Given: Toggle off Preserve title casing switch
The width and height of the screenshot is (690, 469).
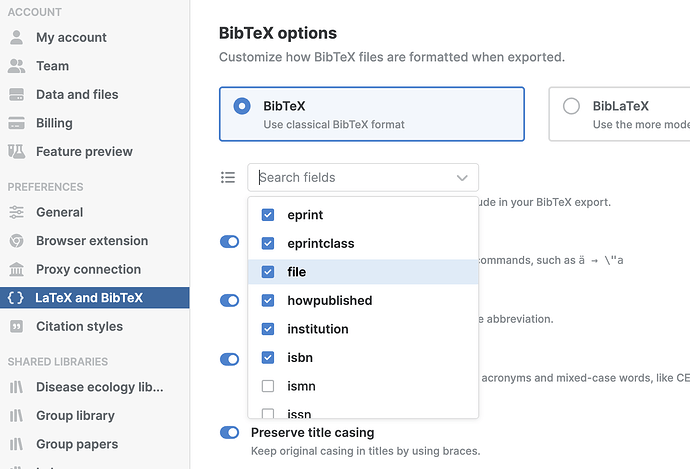Looking at the screenshot, I should pos(229,432).
